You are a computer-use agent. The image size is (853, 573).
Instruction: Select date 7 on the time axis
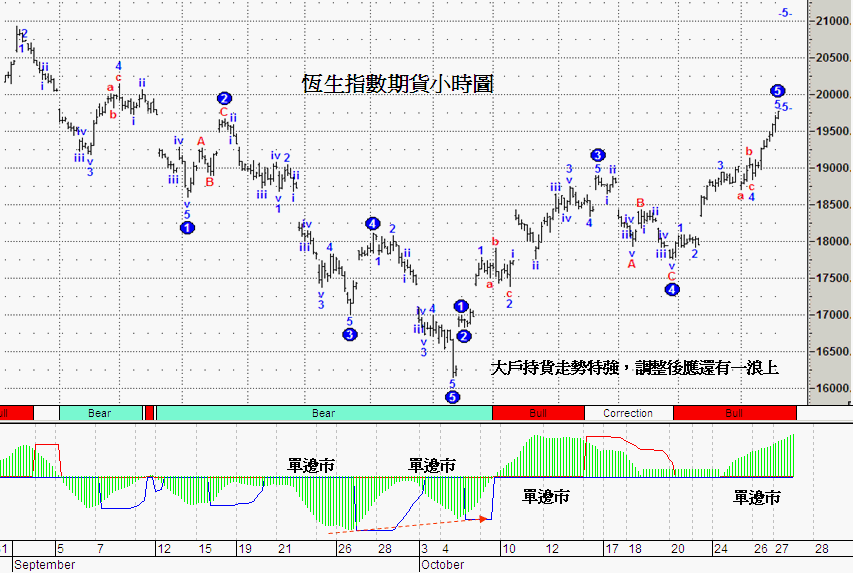click(100, 549)
